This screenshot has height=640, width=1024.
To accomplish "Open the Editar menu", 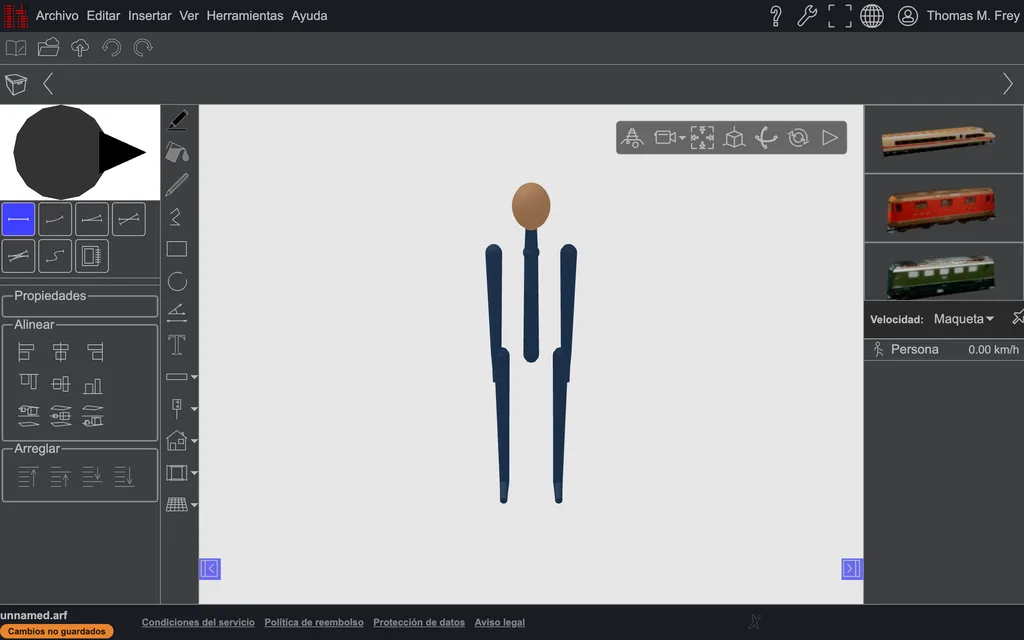I will 103,16.
